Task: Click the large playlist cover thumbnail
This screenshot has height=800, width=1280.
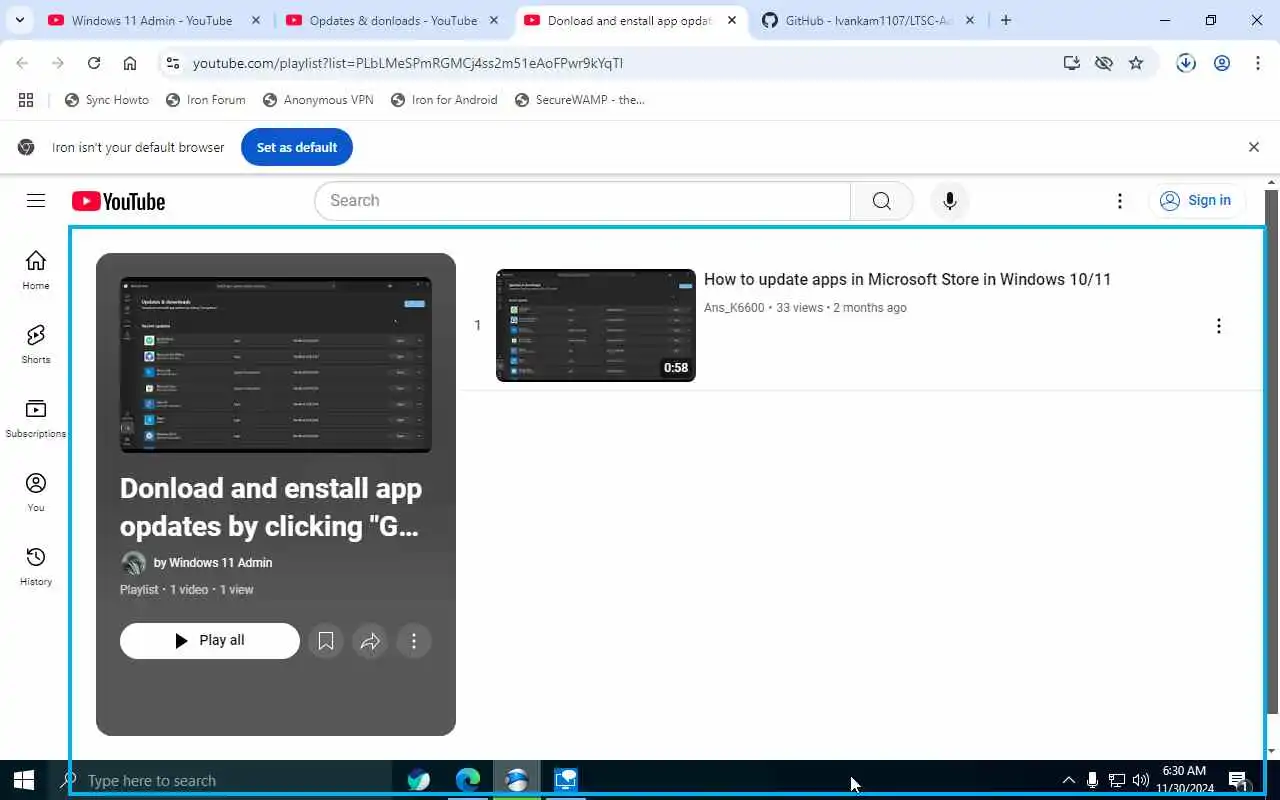Action: tap(276, 365)
